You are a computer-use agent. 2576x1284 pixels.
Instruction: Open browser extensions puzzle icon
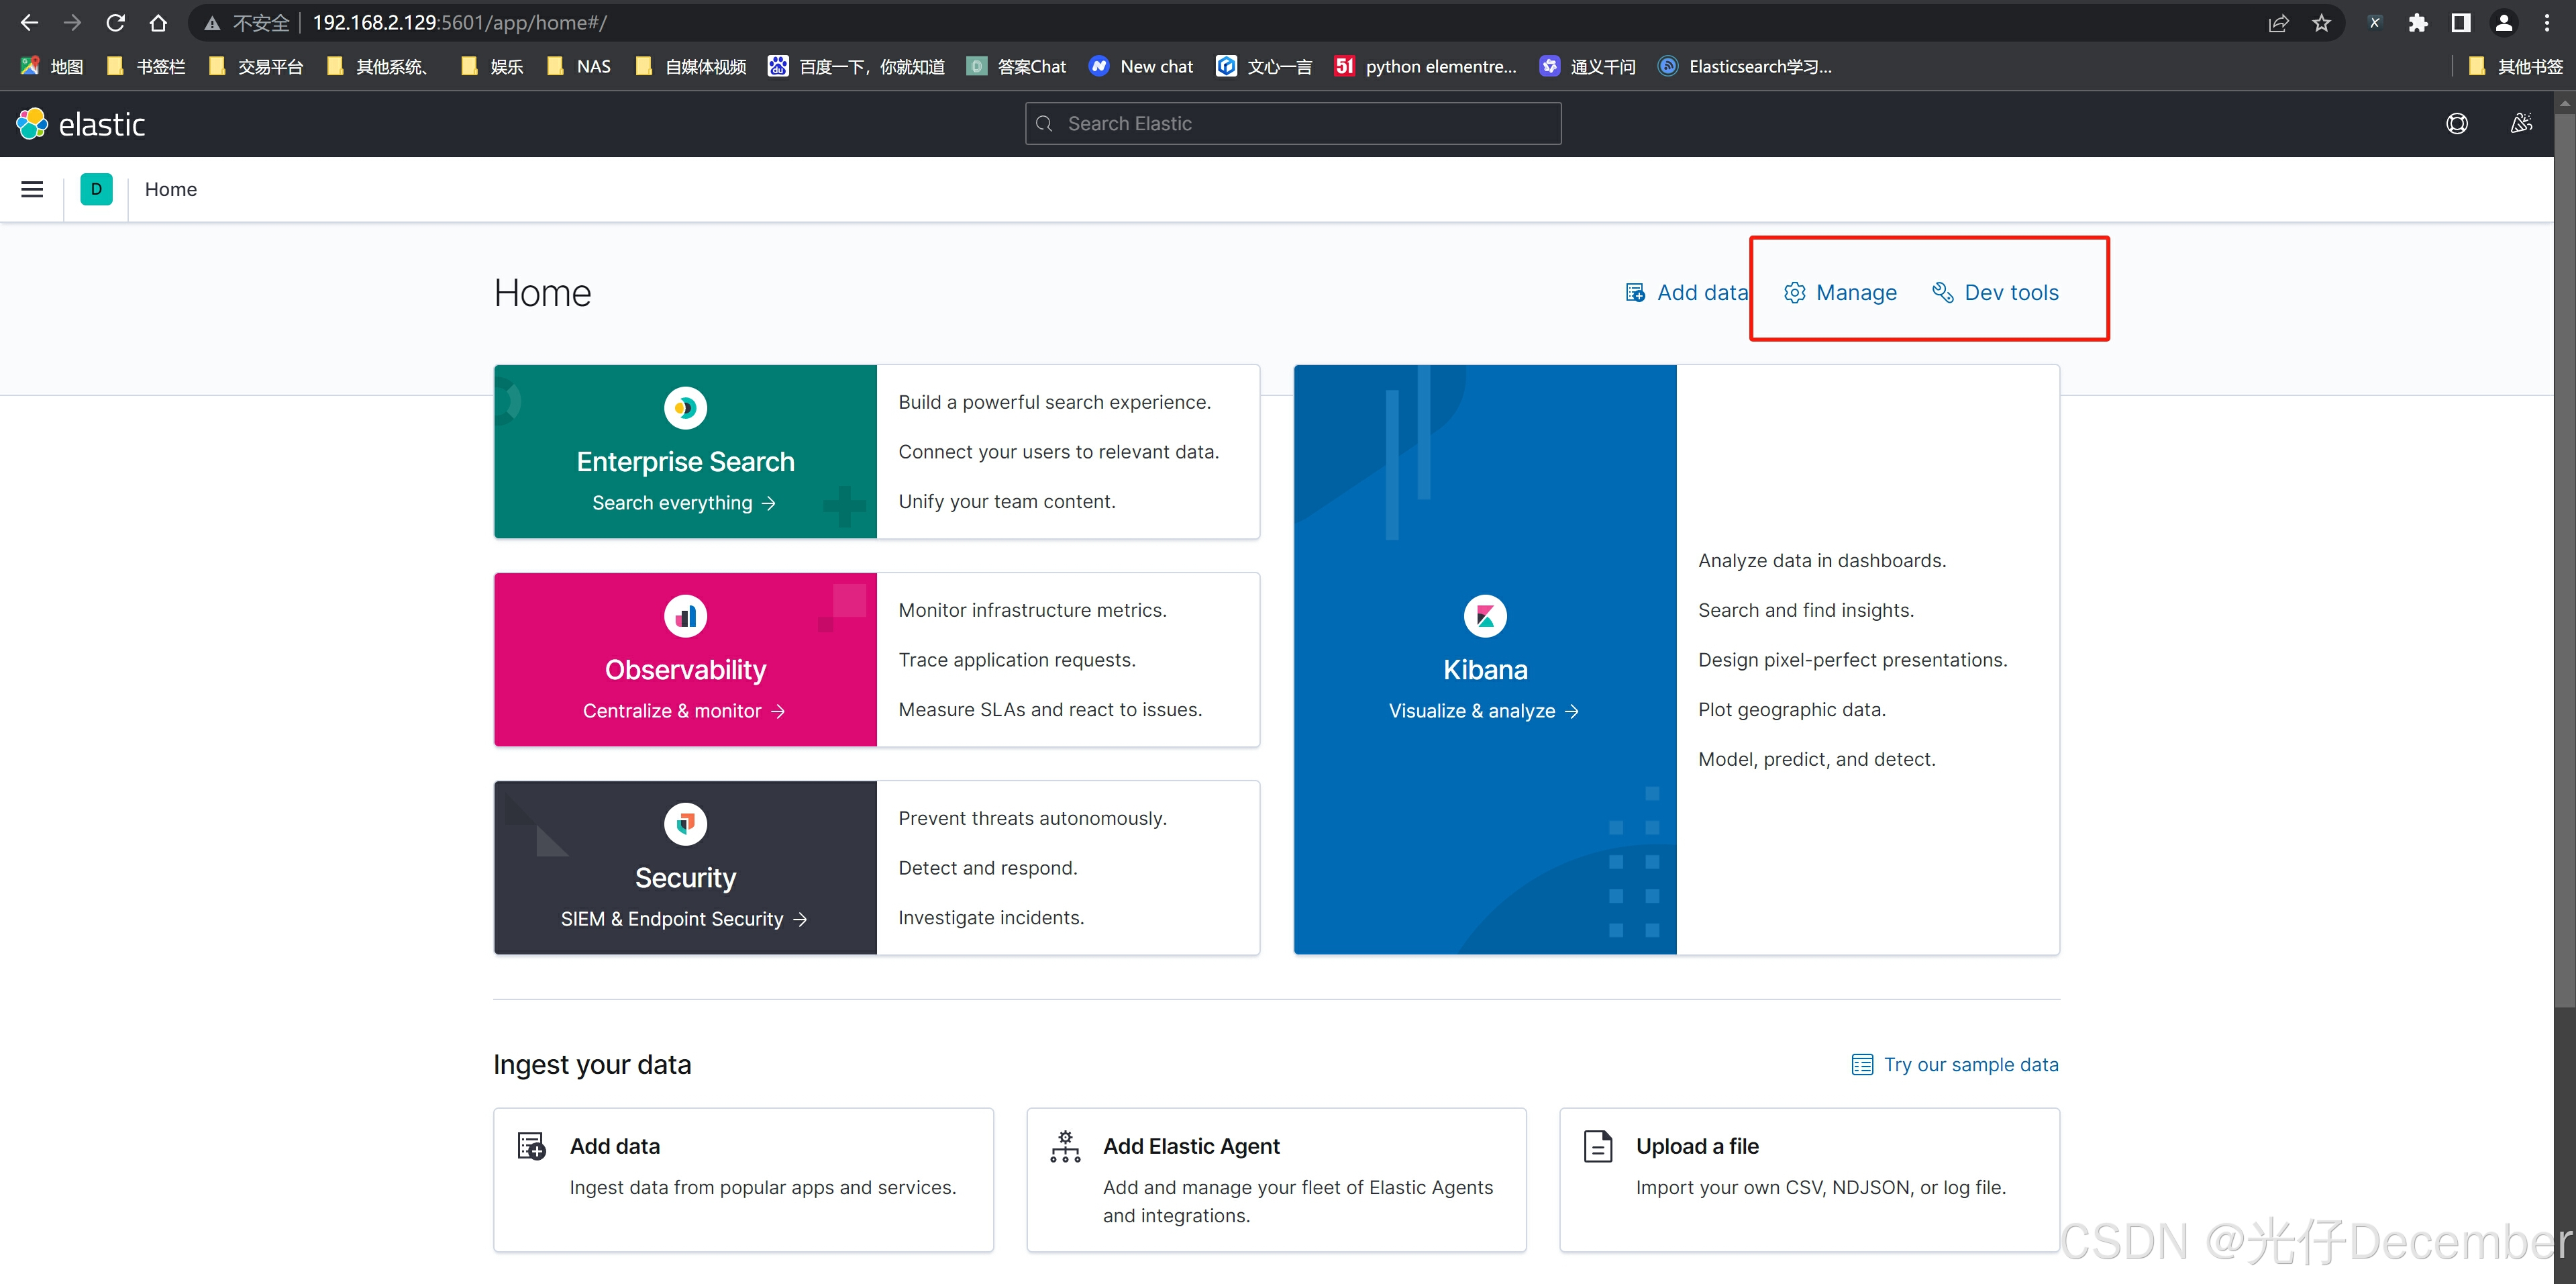pyautogui.click(x=2418, y=23)
